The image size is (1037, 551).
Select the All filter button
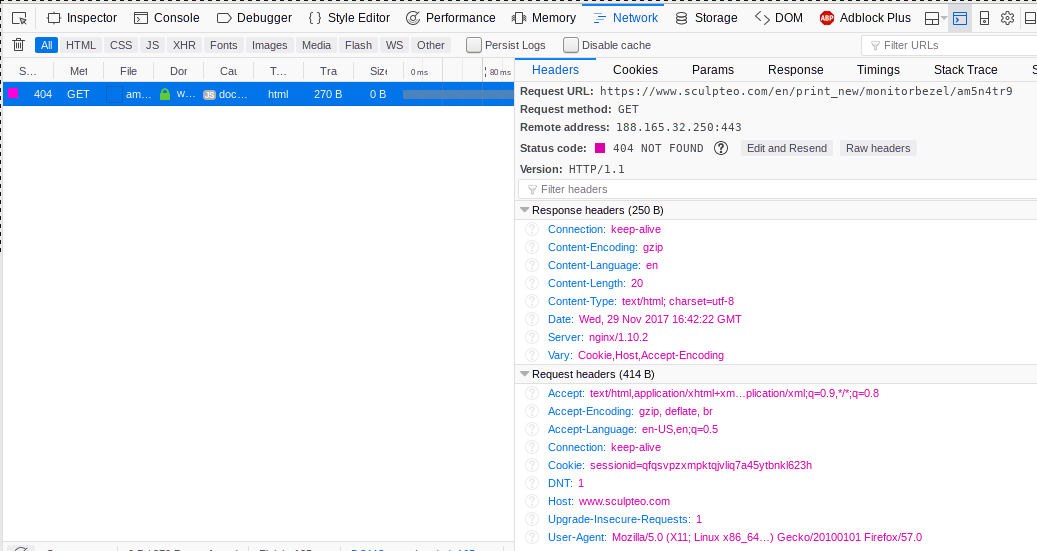46,45
